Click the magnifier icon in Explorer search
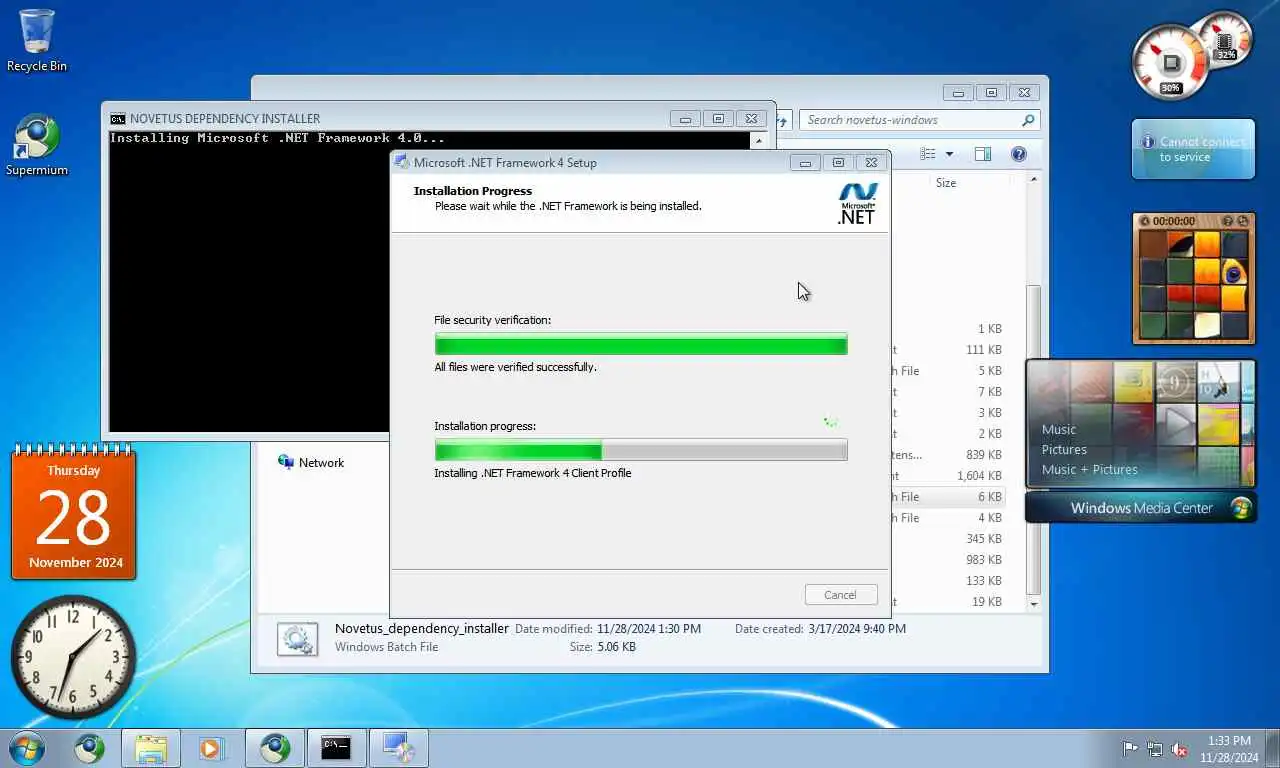The width and height of the screenshot is (1280, 768). coord(1027,120)
